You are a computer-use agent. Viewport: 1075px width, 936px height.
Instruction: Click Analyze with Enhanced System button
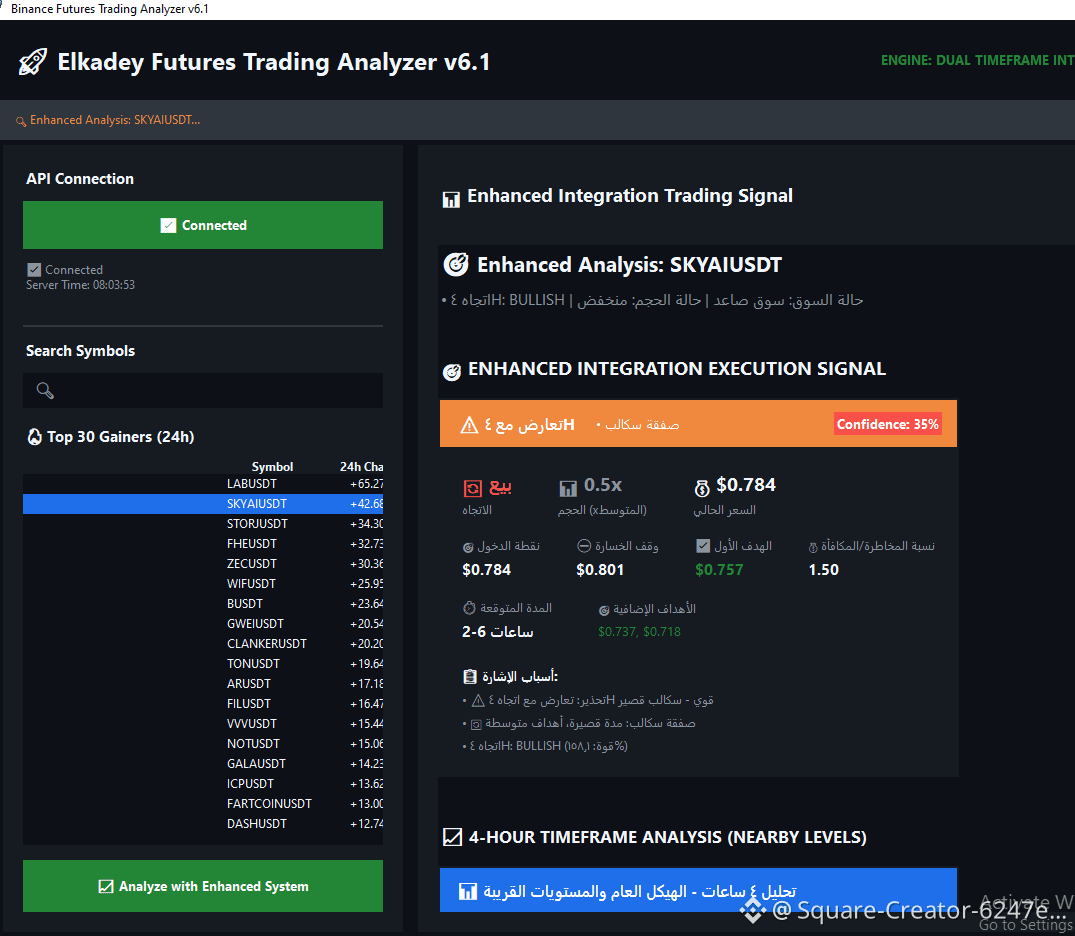pos(203,886)
